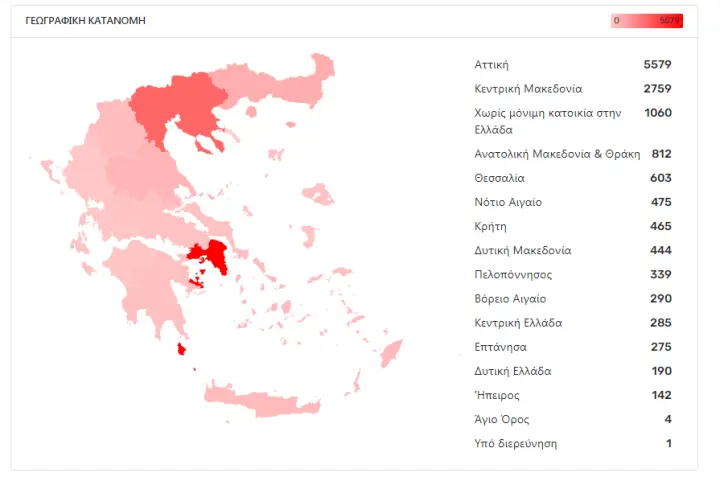720x477 pixels.
Task: Select the Άγιο Όρος row
Action: (x=573, y=420)
